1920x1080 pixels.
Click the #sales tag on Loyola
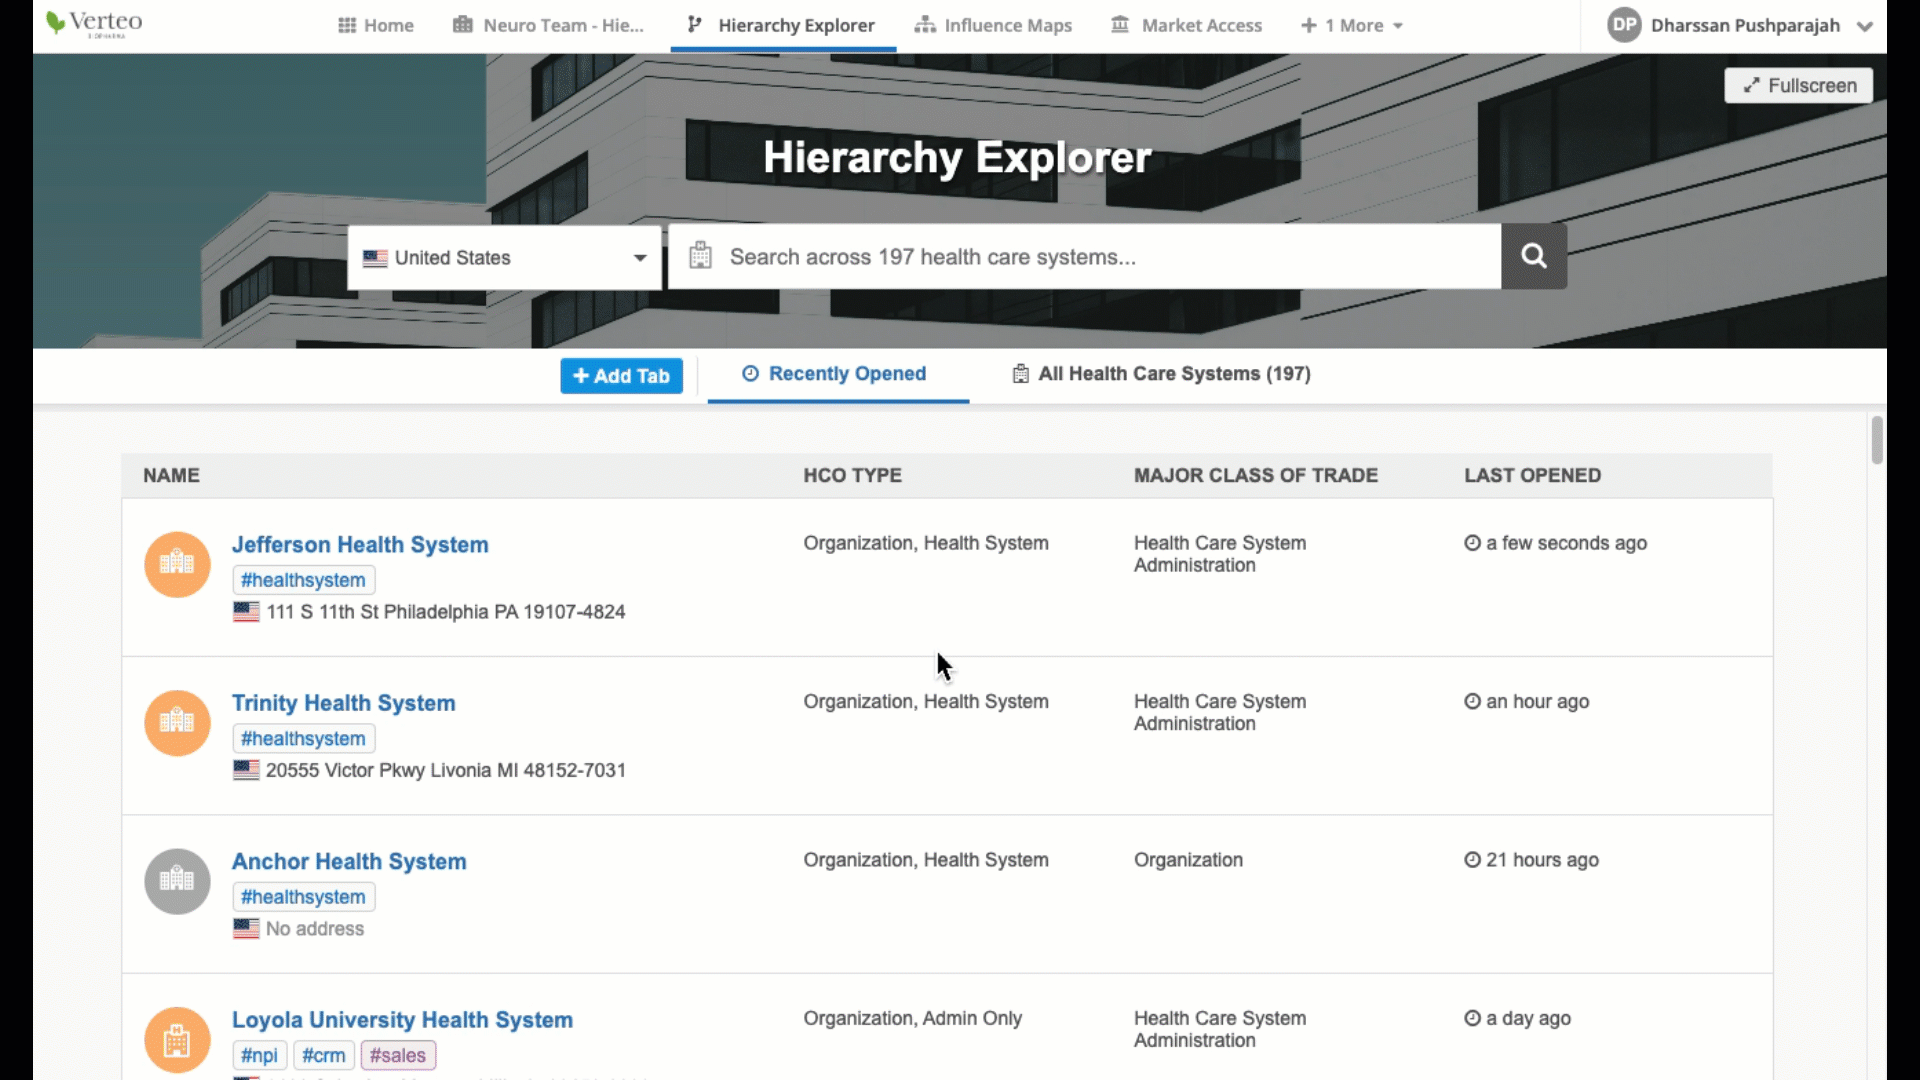tap(397, 1055)
